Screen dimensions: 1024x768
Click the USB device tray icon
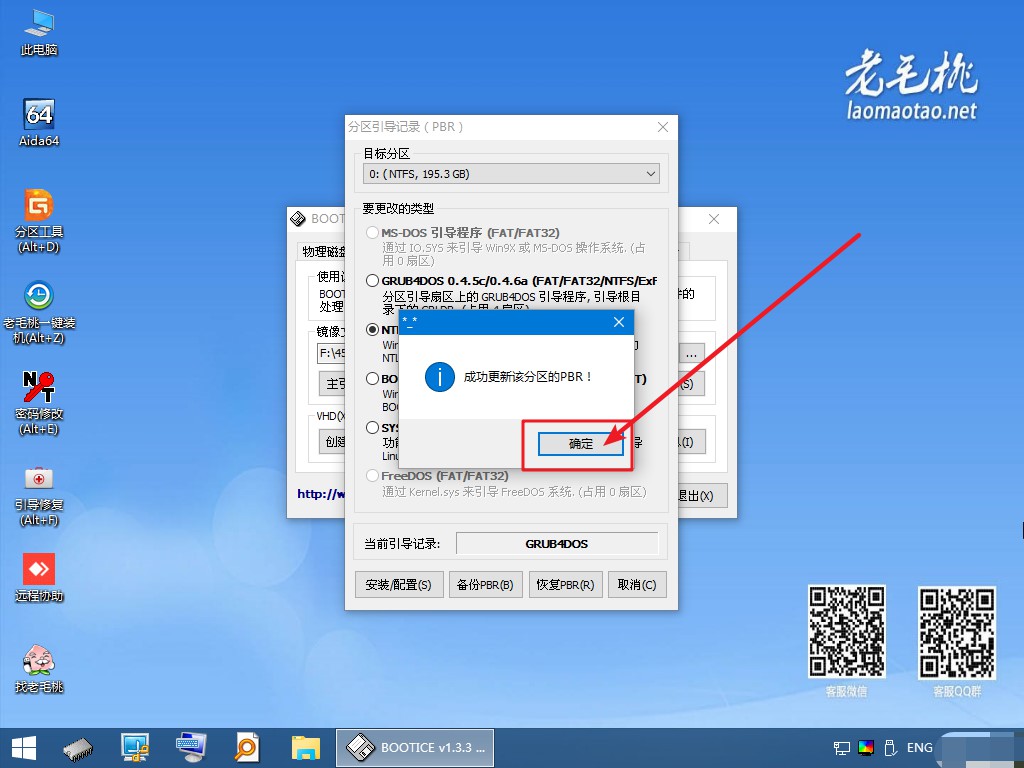[889, 748]
